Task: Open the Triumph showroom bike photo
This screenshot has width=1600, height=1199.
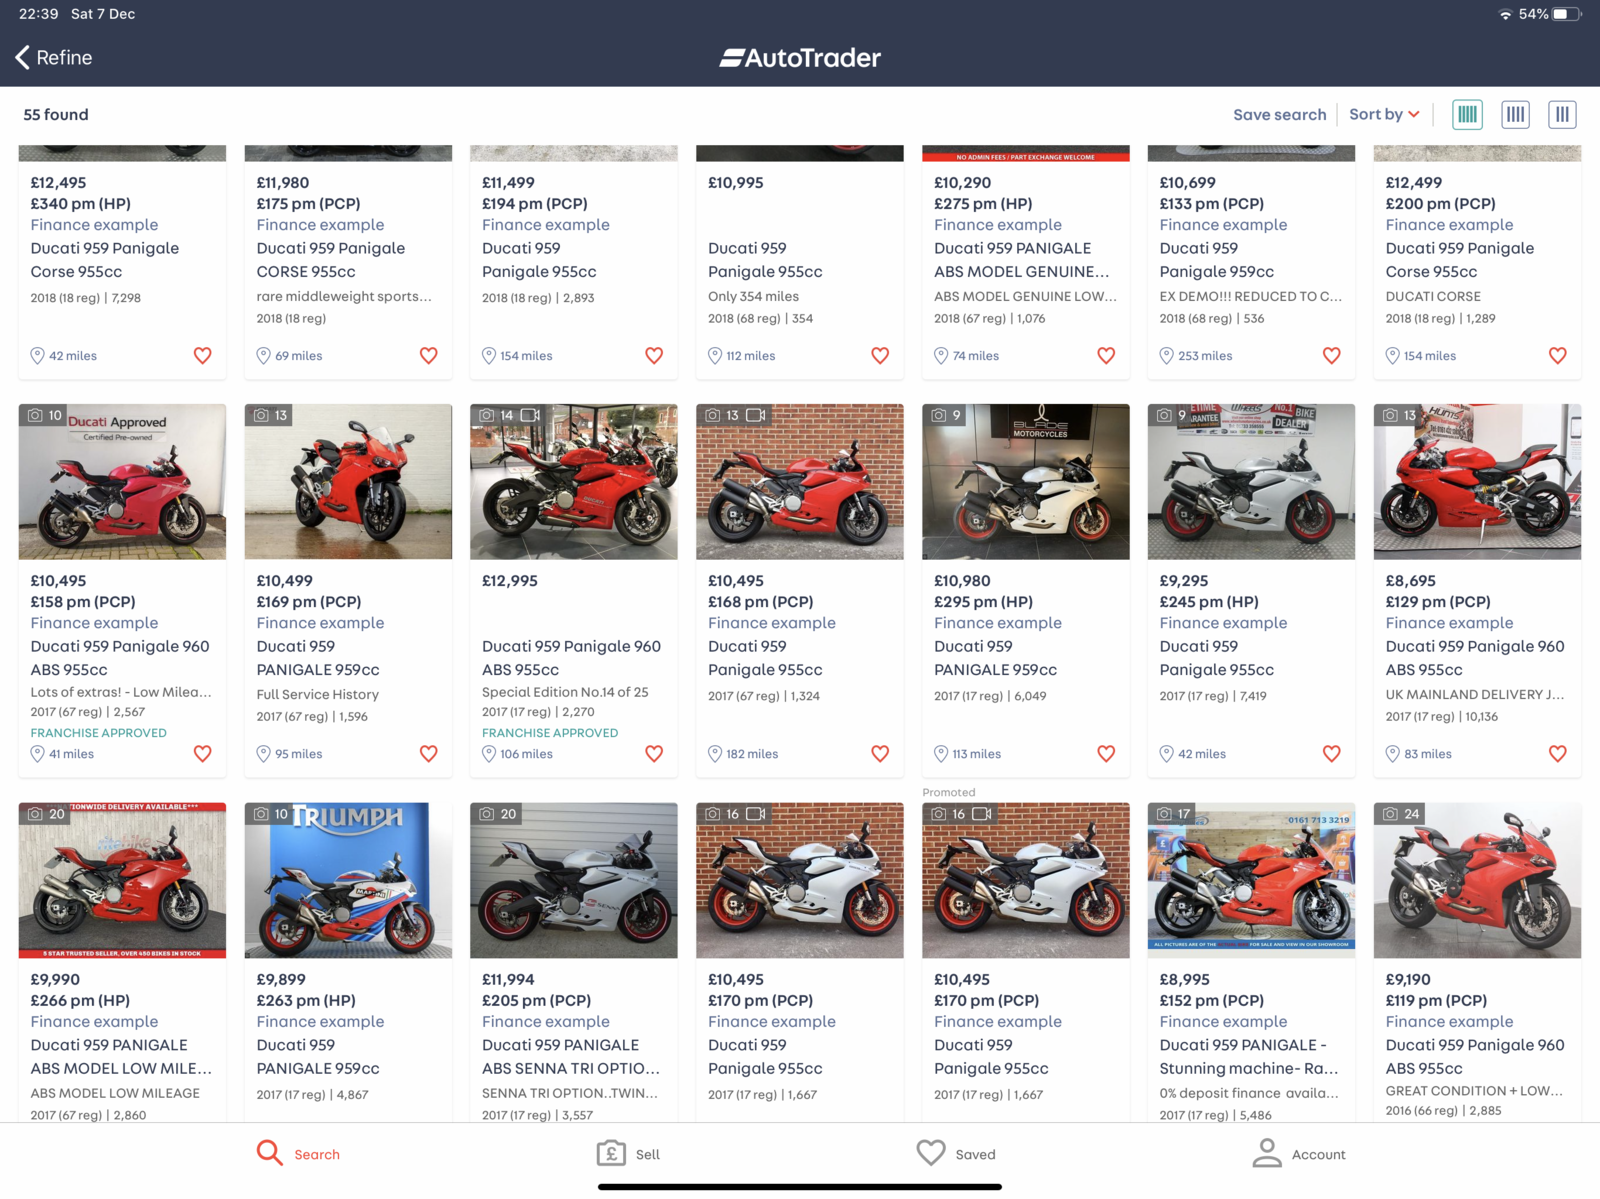Action: point(348,880)
